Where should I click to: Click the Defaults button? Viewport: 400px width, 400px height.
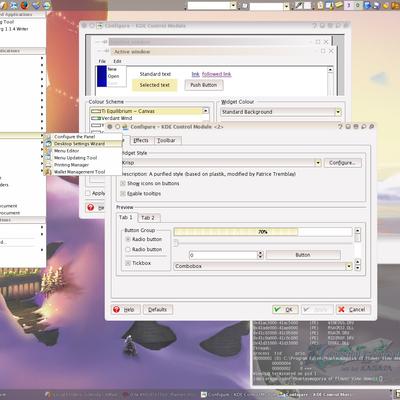(x=158, y=310)
